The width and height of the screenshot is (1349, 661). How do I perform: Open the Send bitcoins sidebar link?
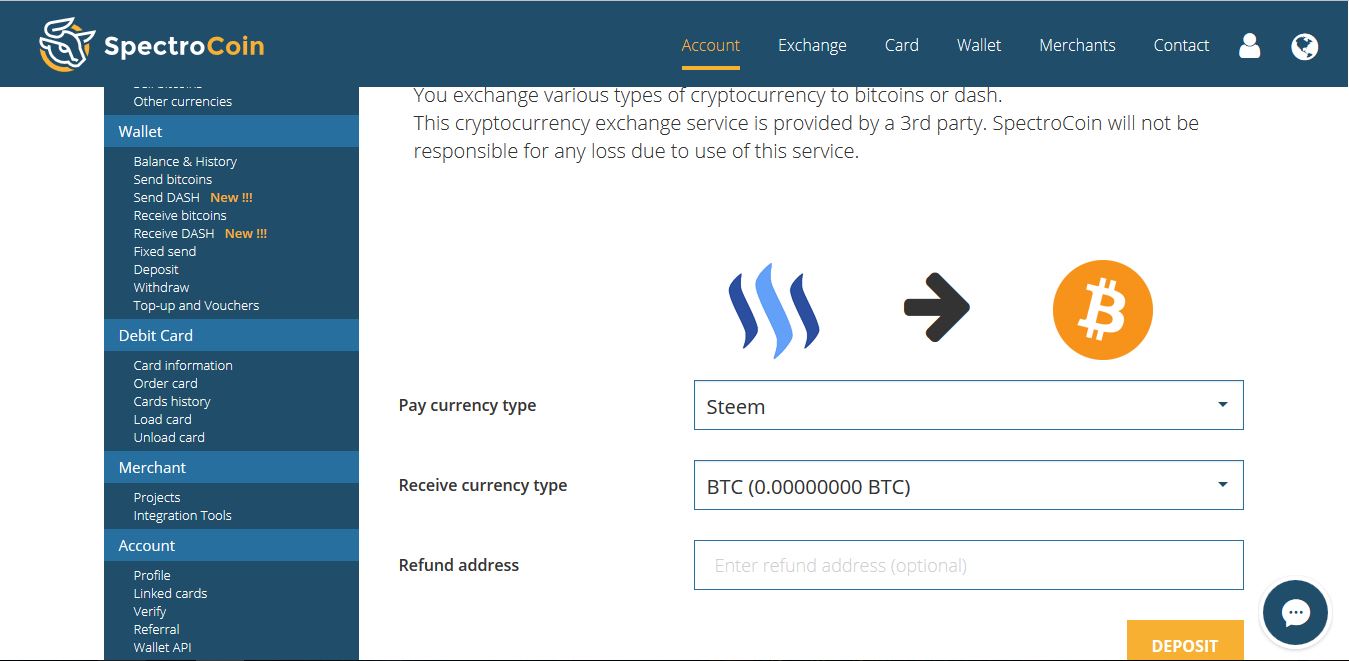[x=173, y=179]
